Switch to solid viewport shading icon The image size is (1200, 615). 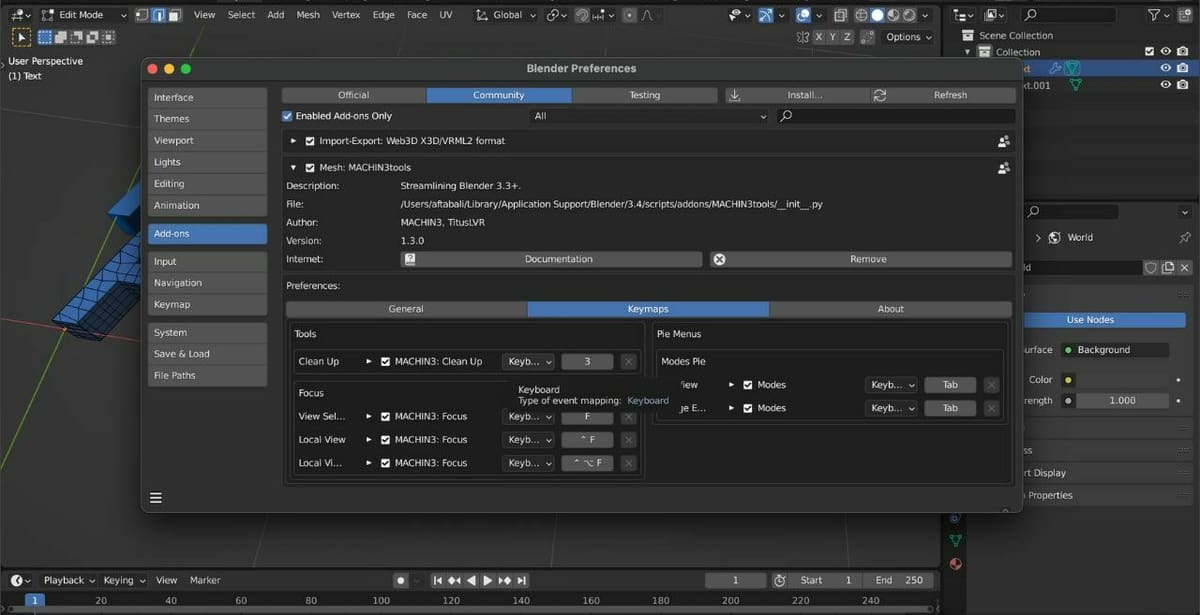pos(877,15)
